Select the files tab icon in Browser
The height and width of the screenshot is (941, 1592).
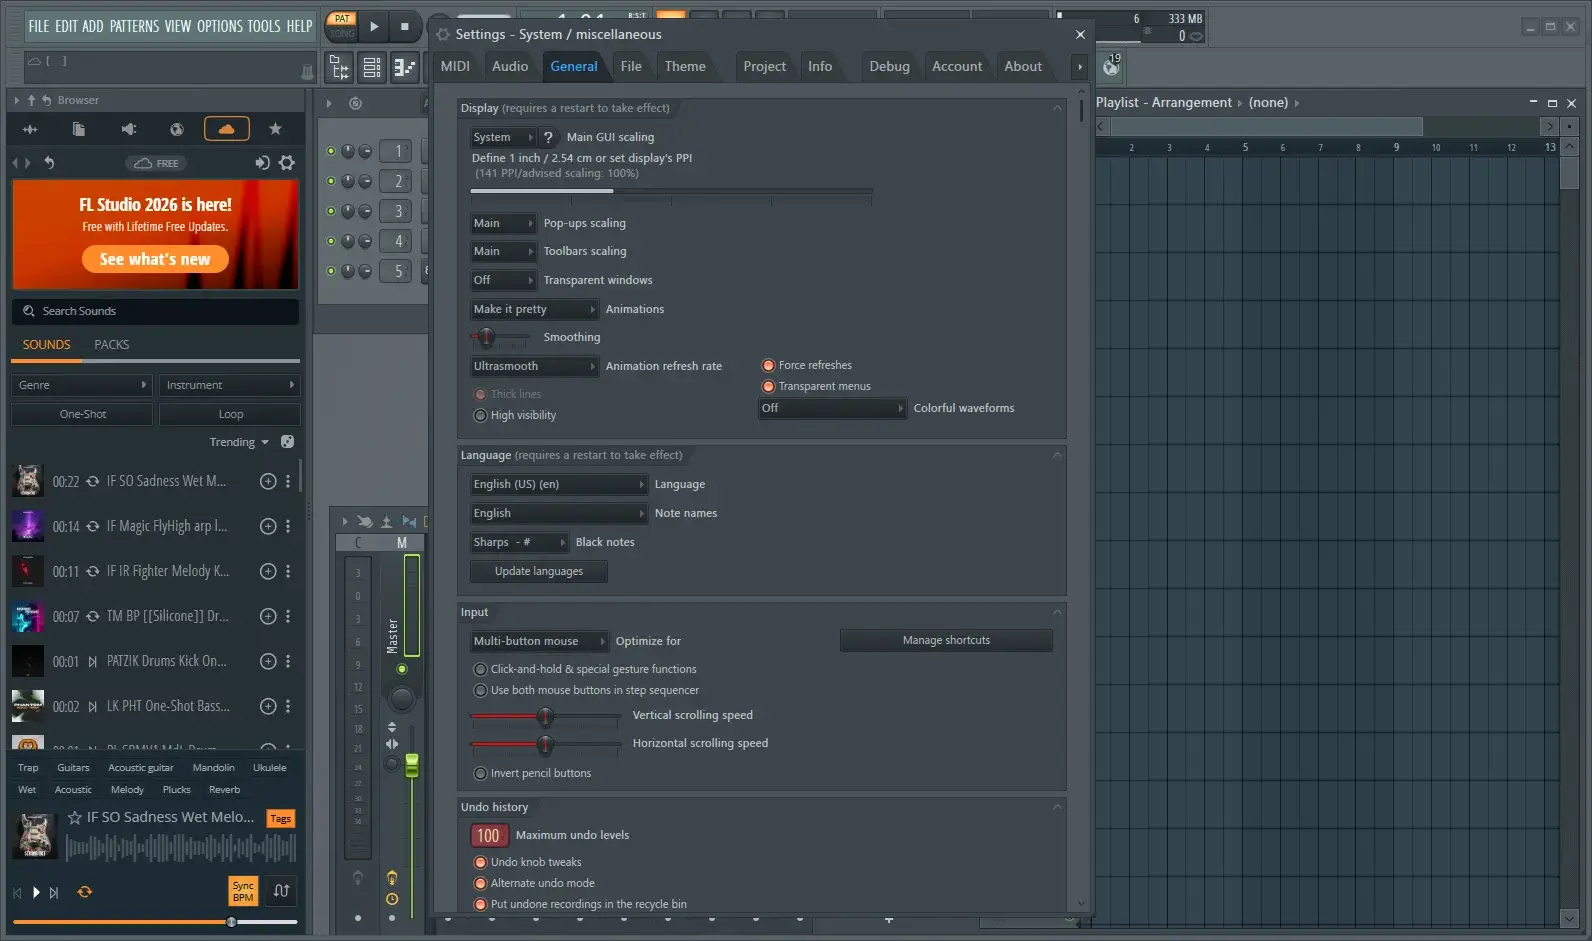79,129
